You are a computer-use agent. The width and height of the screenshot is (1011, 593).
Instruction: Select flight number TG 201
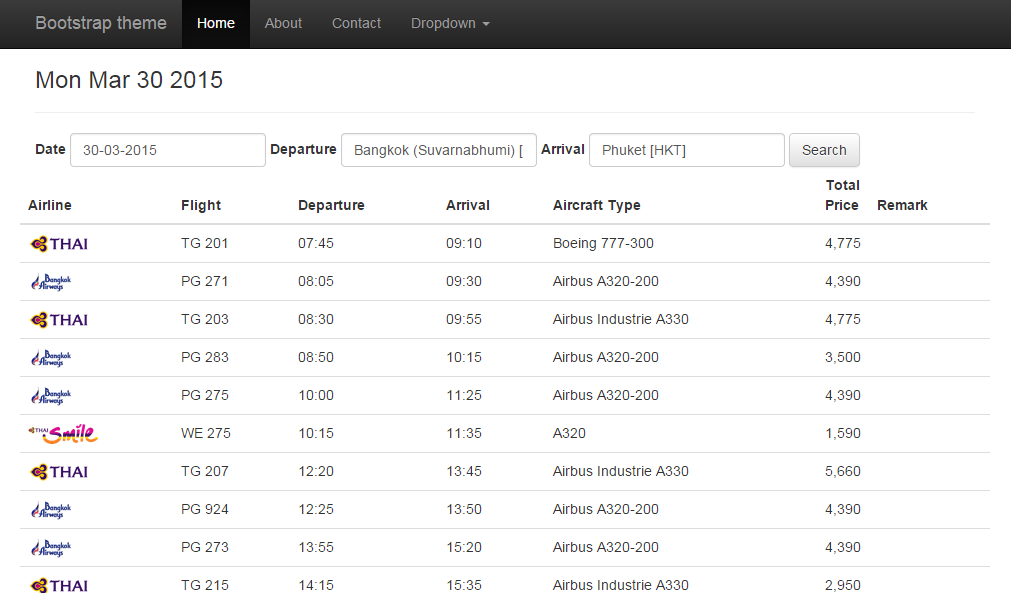pyautogui.click(x=204, y=243)
